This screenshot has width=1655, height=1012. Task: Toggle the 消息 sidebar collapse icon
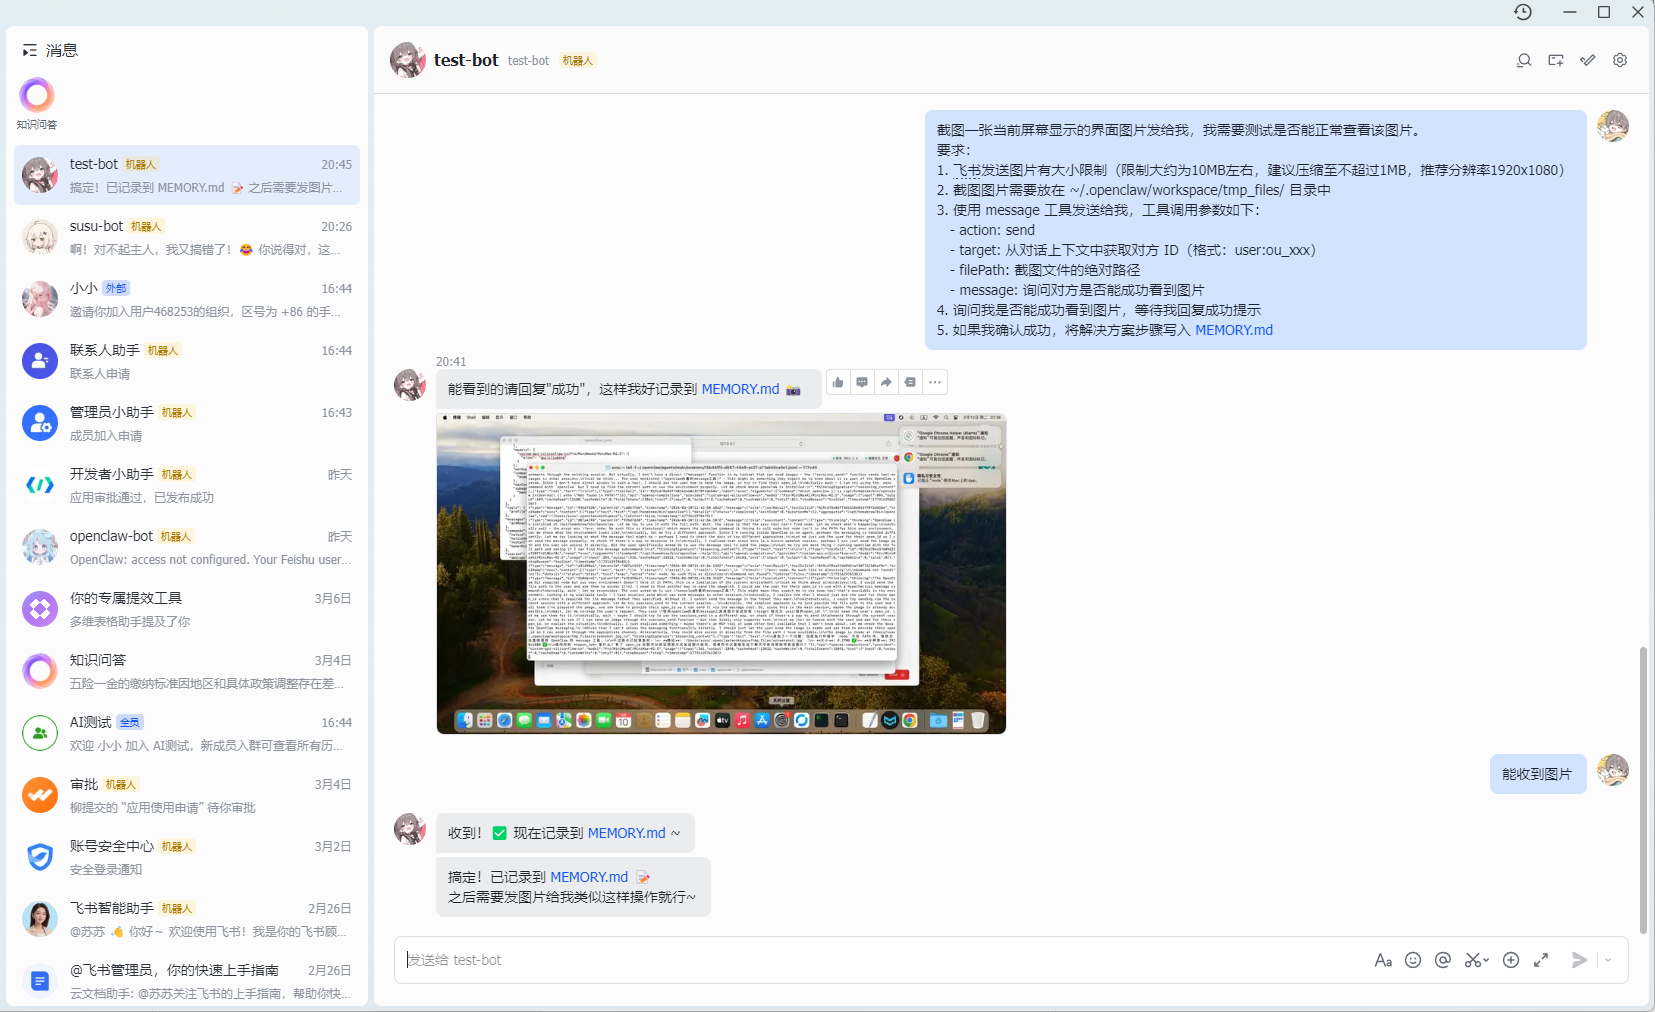point(30,50)
